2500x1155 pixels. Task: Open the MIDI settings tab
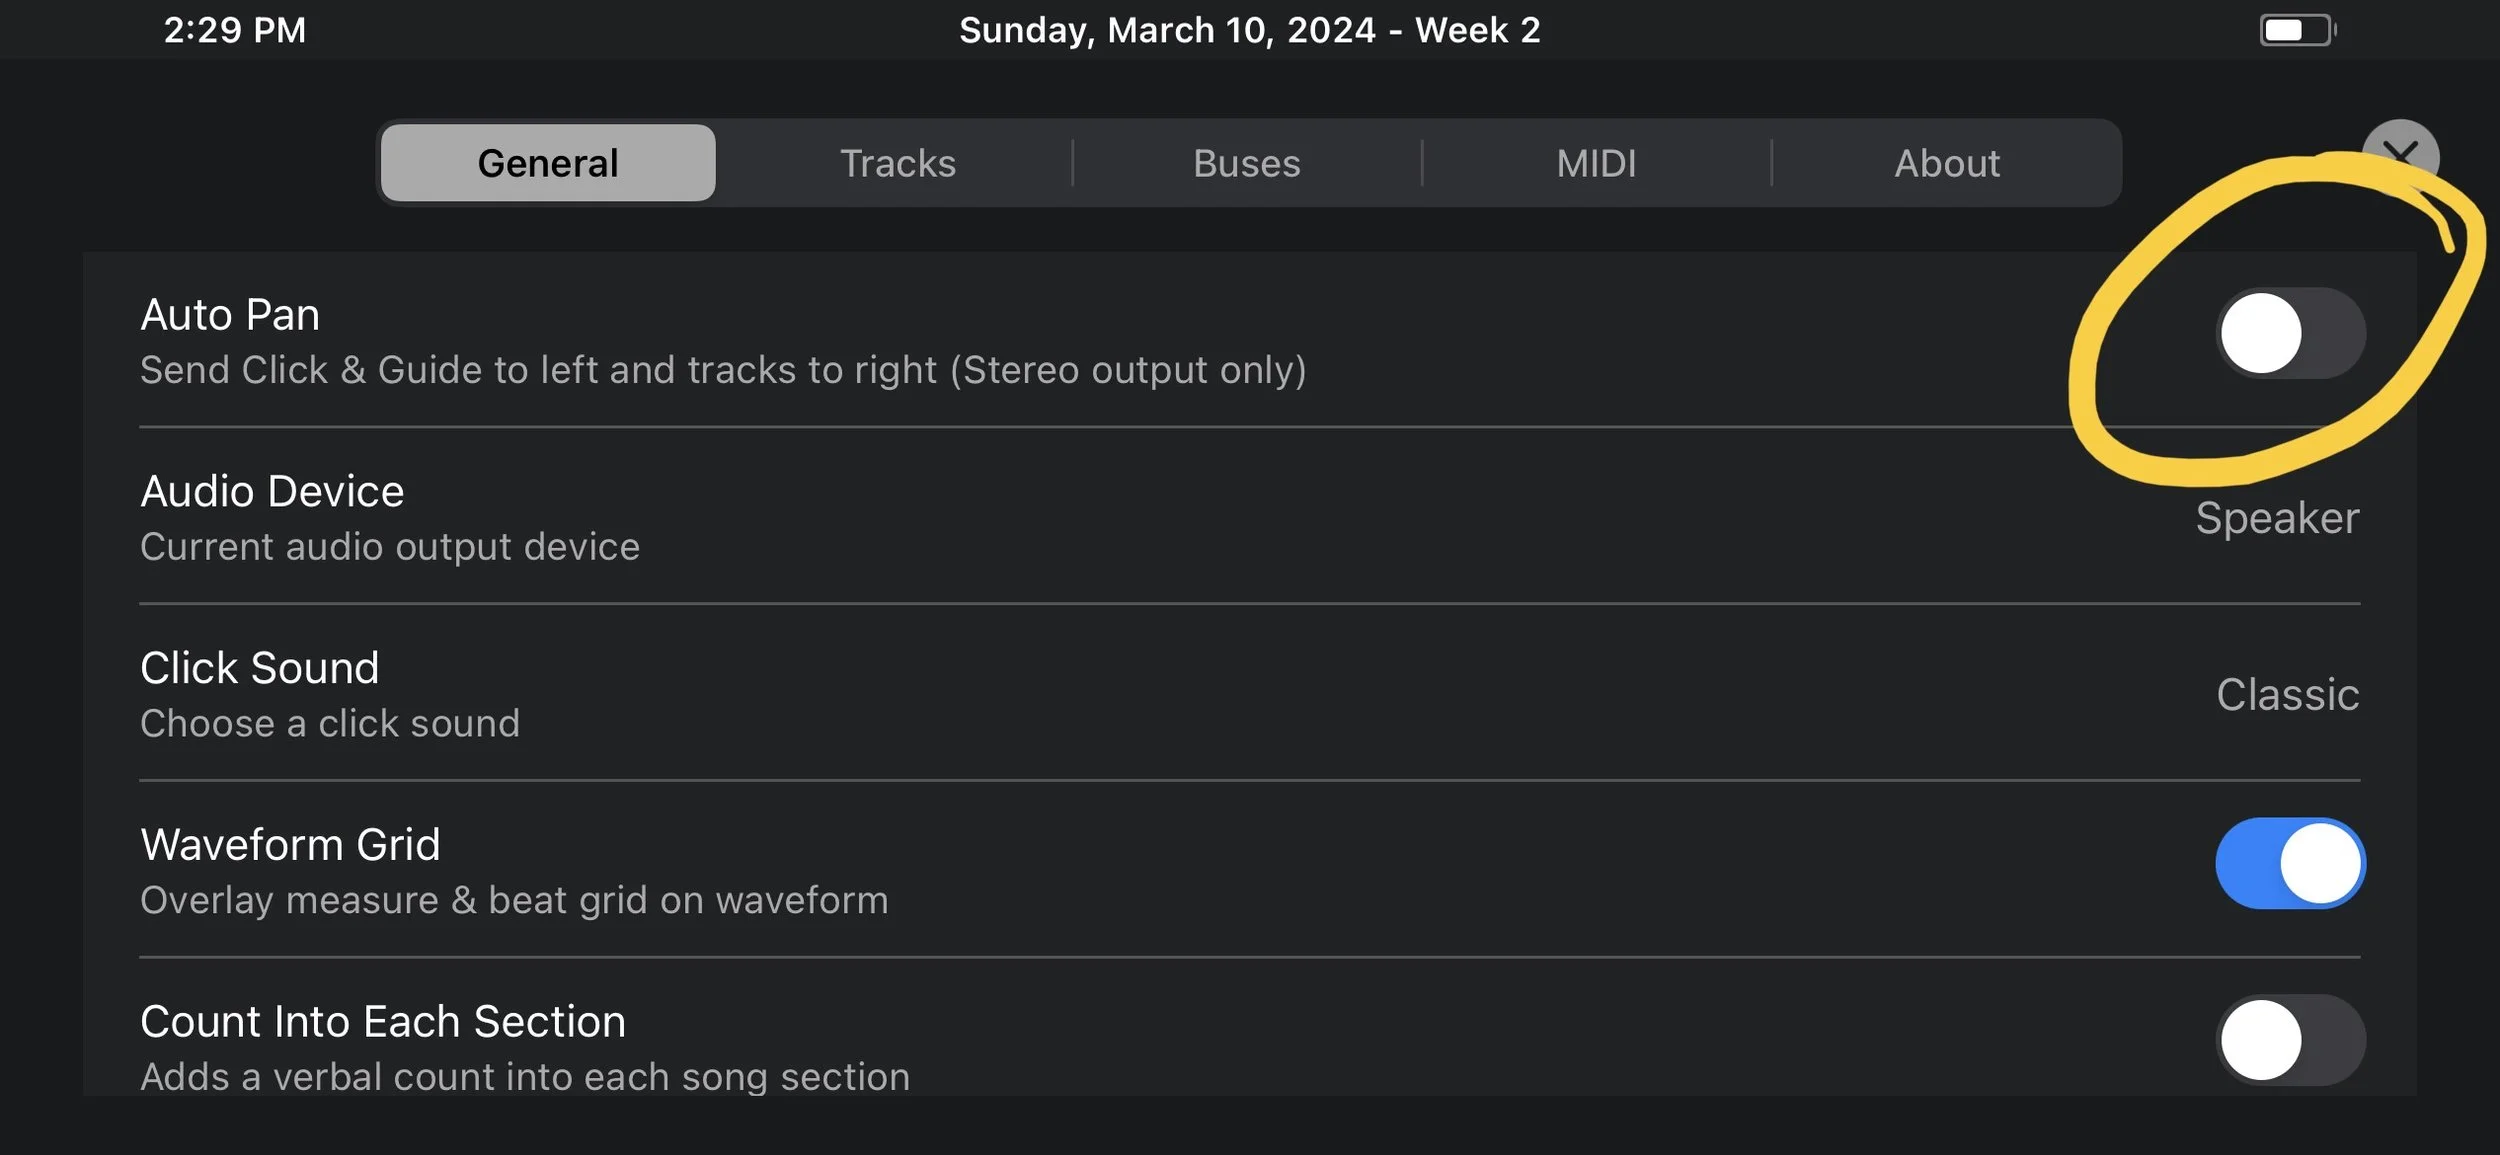[1596, 163]
